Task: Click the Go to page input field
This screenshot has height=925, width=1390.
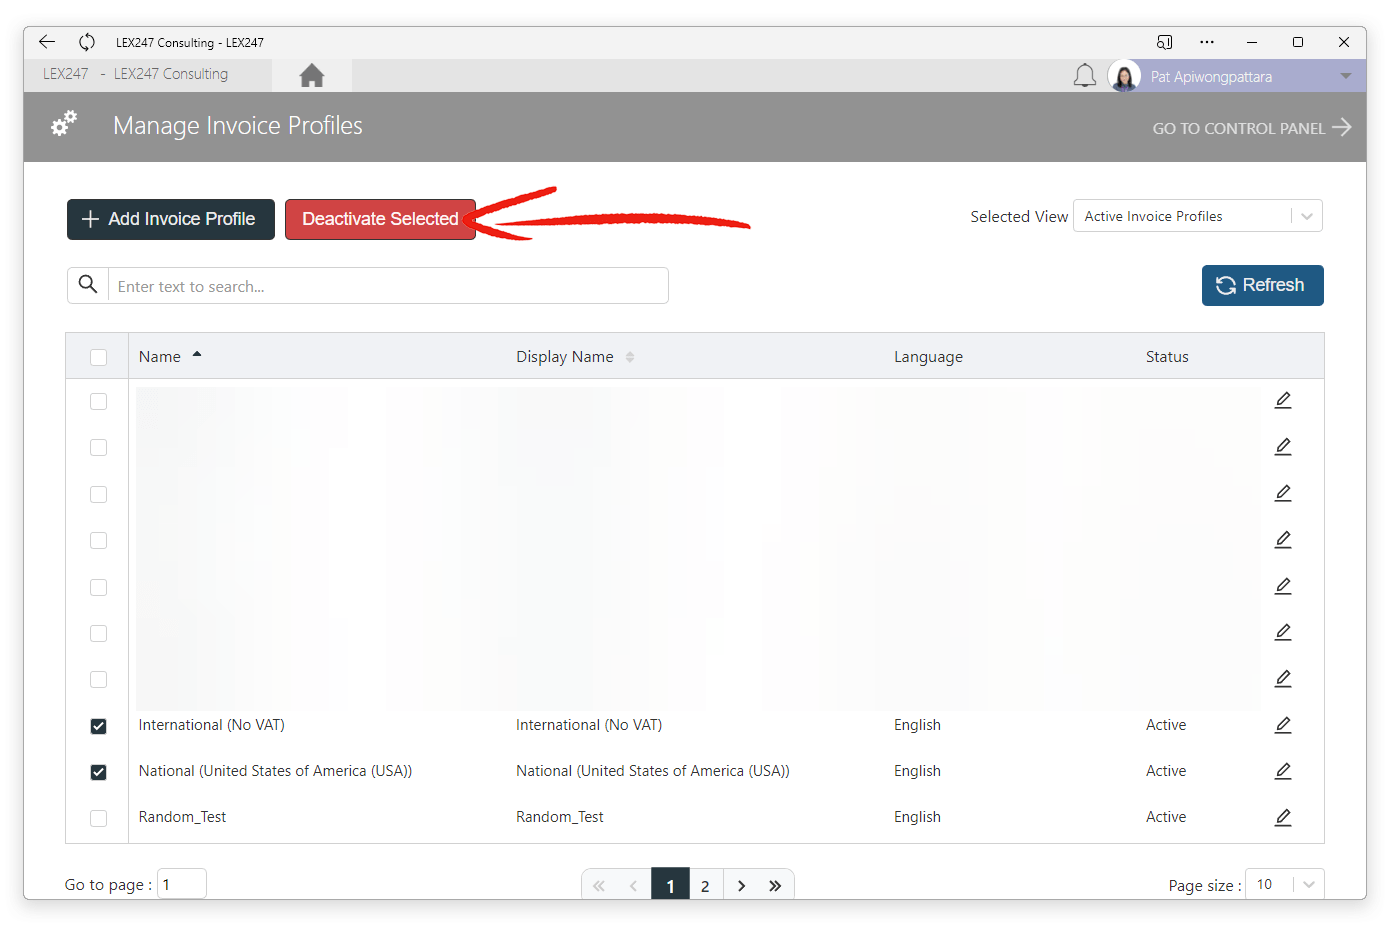Action: 181,883
